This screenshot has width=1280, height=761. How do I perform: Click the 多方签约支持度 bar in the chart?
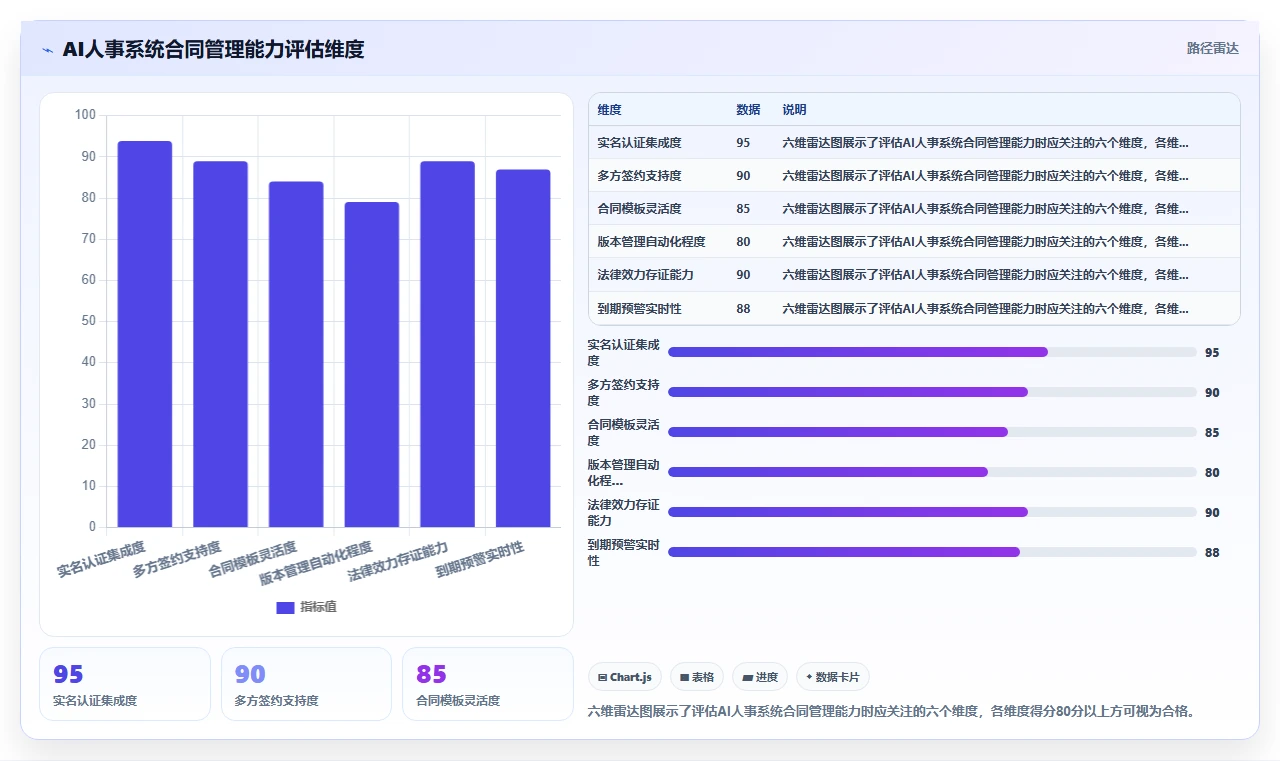220,344
